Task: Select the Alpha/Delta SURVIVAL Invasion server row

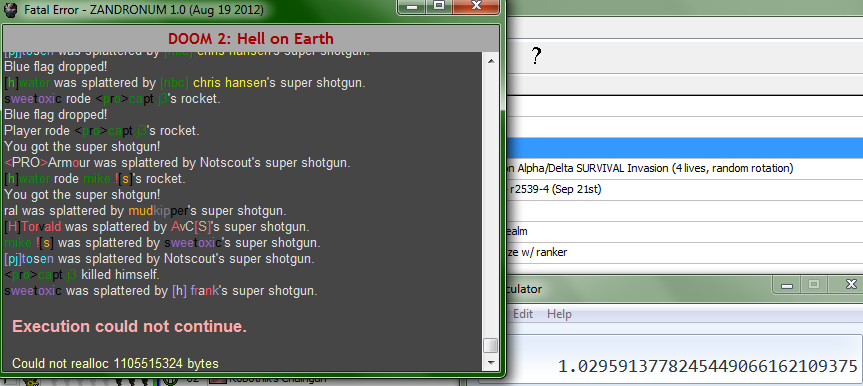Action: 684,168
